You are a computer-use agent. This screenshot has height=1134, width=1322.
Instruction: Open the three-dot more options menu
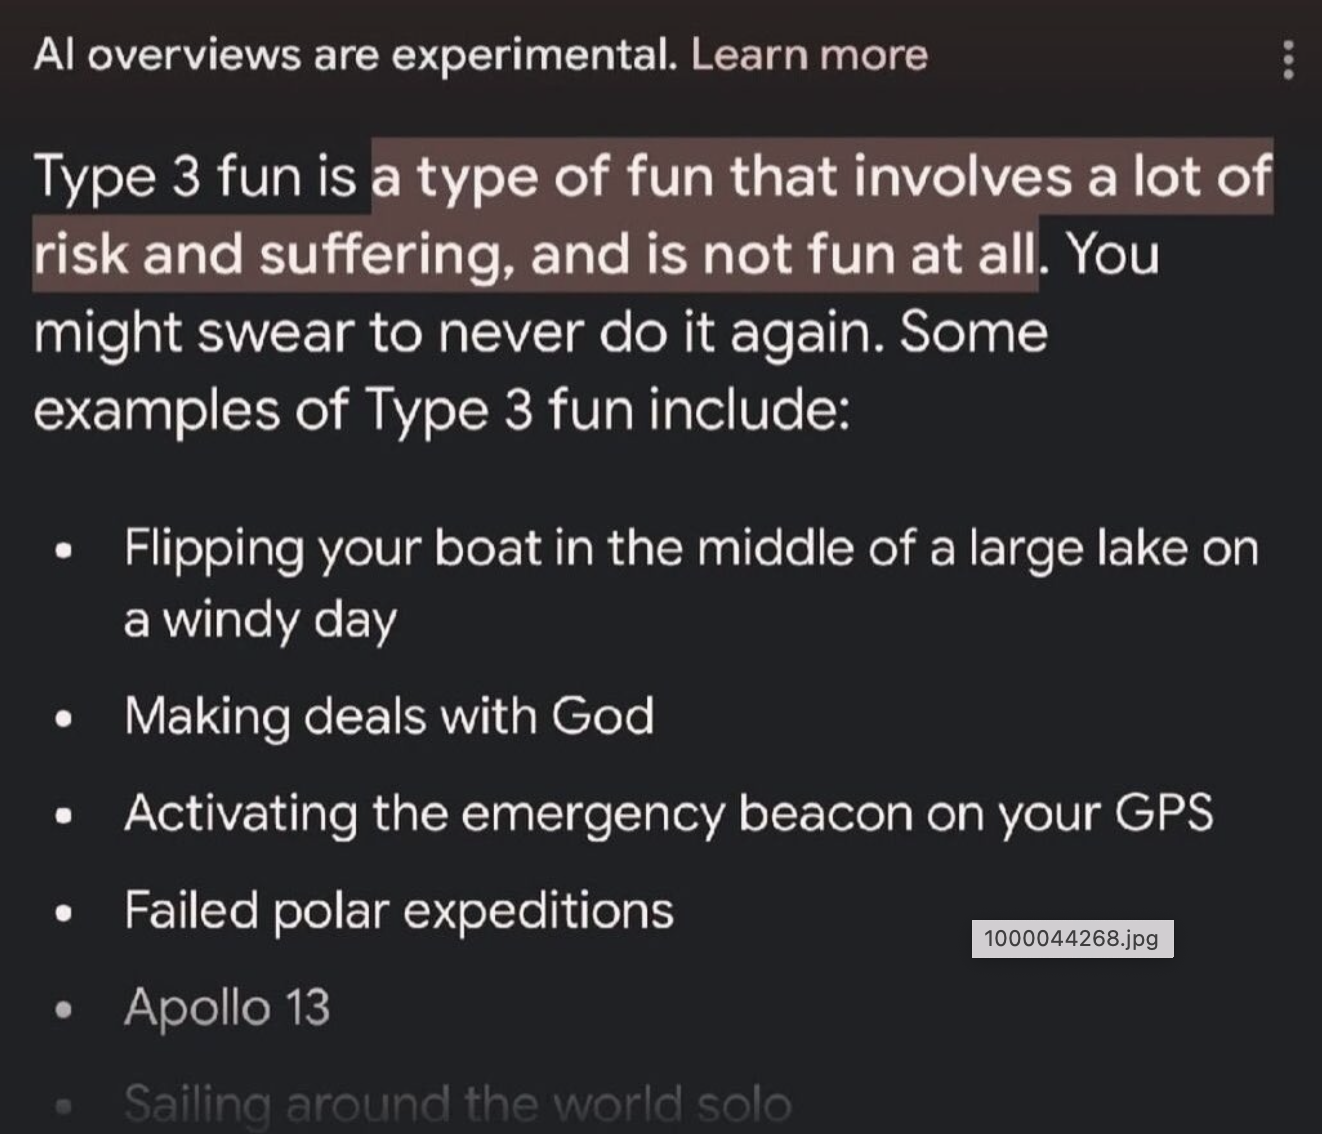coord(1288,60)
